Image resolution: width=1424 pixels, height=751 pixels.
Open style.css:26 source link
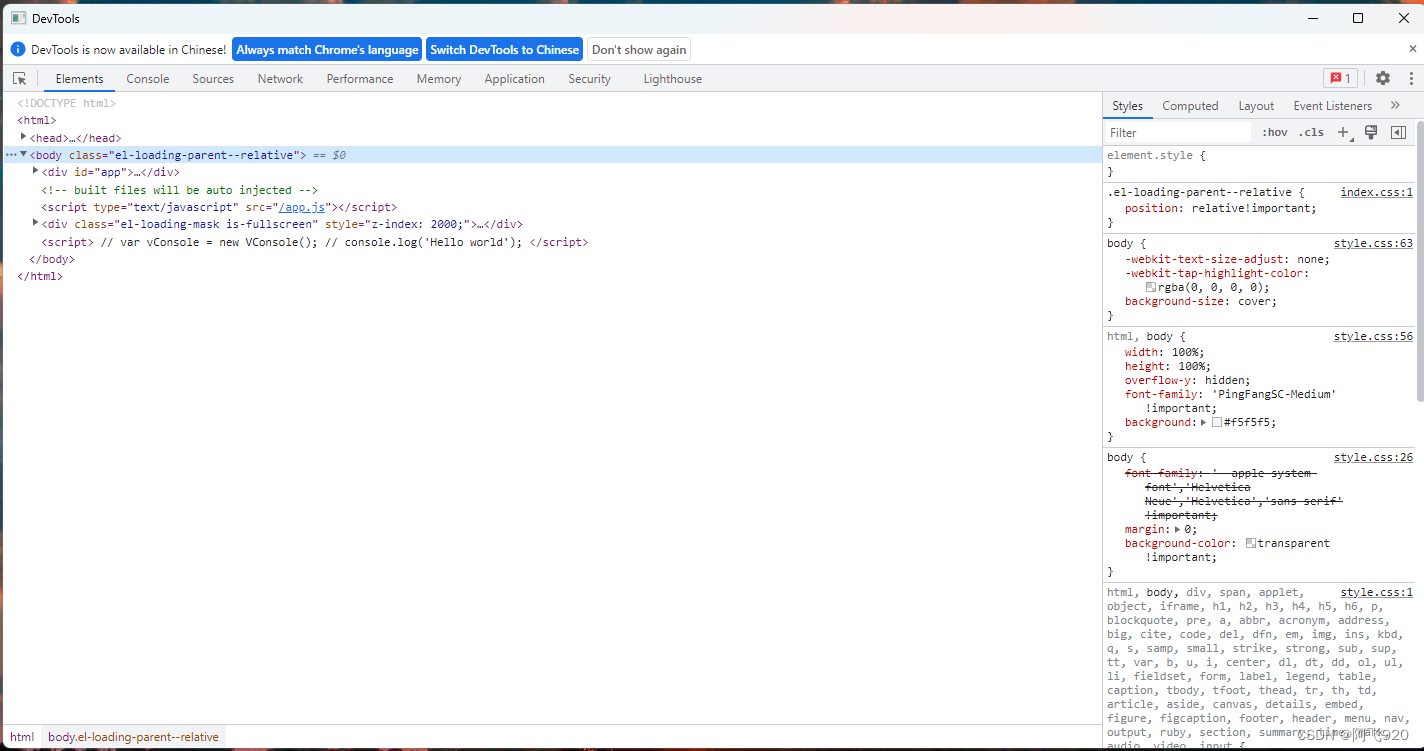[1373, 457]
